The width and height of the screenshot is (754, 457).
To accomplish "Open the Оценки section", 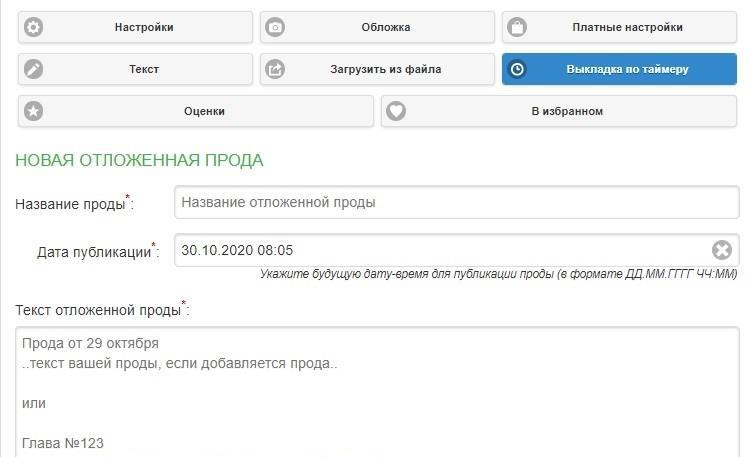I will [204, 111].
